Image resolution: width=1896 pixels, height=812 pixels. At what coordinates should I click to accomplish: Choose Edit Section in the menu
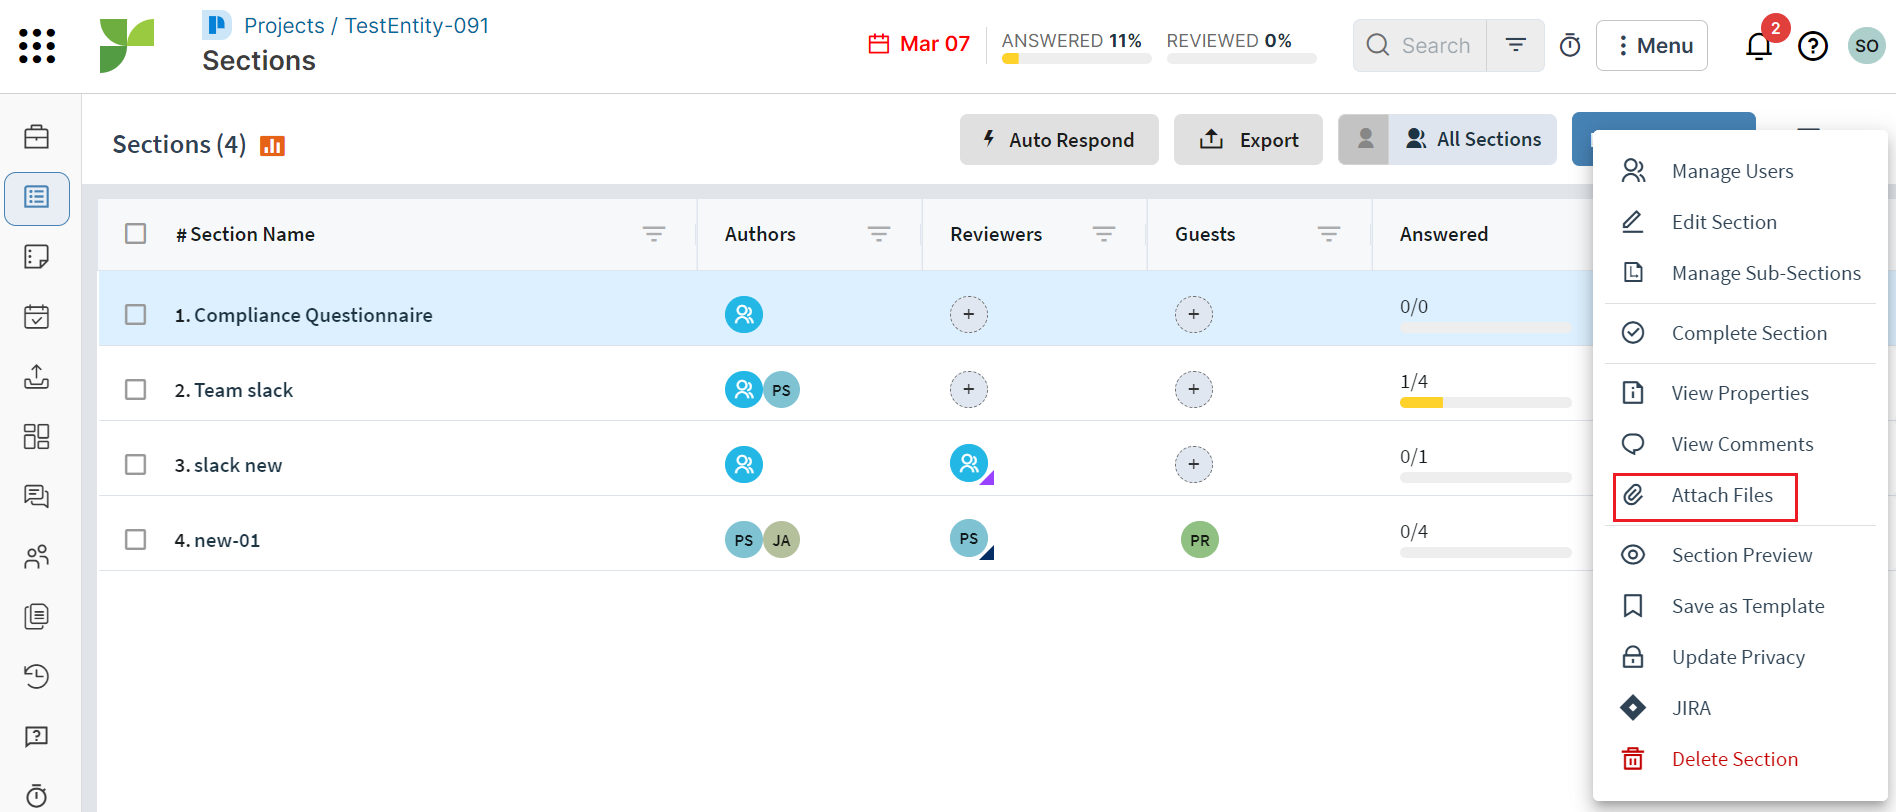(x=1740, y=222)
